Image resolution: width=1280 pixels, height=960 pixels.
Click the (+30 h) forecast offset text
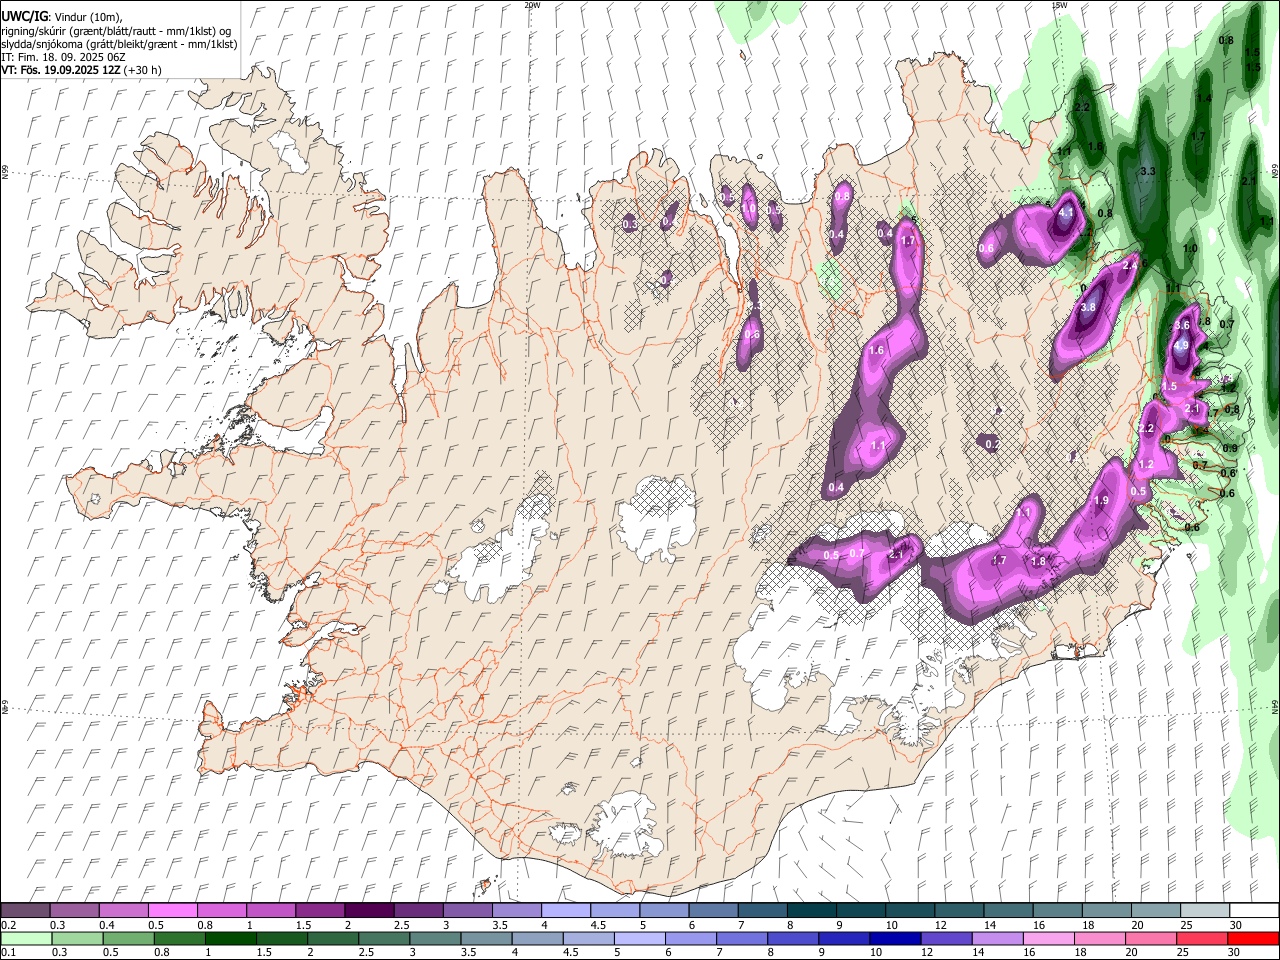pyautogui.click(x=143, y=70)
